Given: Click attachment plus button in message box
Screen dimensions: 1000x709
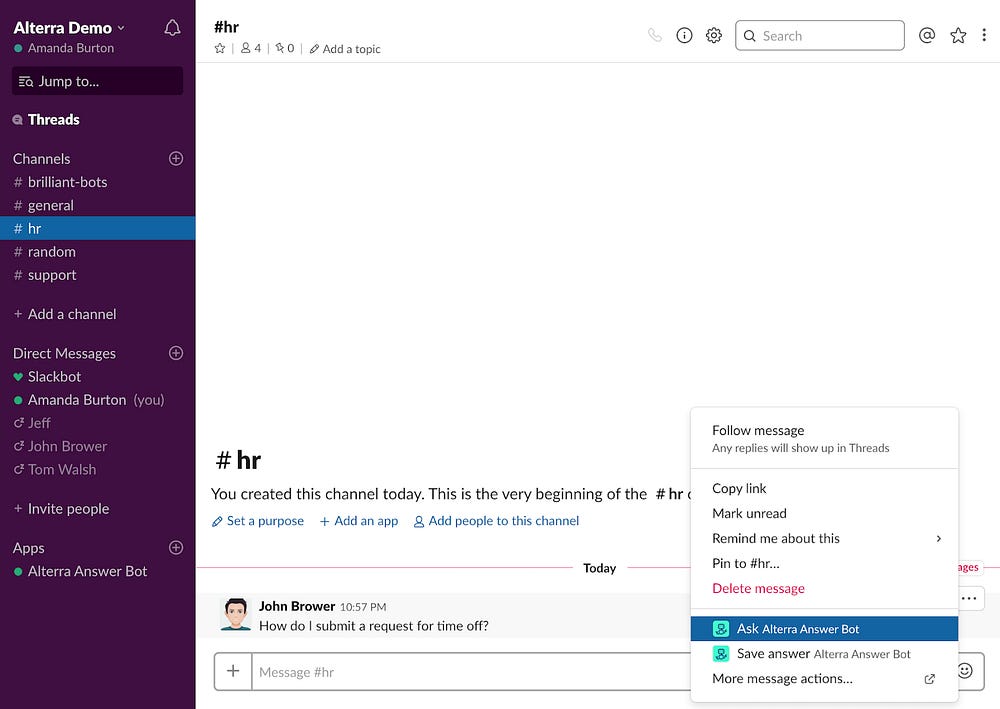Looking at the screenshot, I should point(233,671).
